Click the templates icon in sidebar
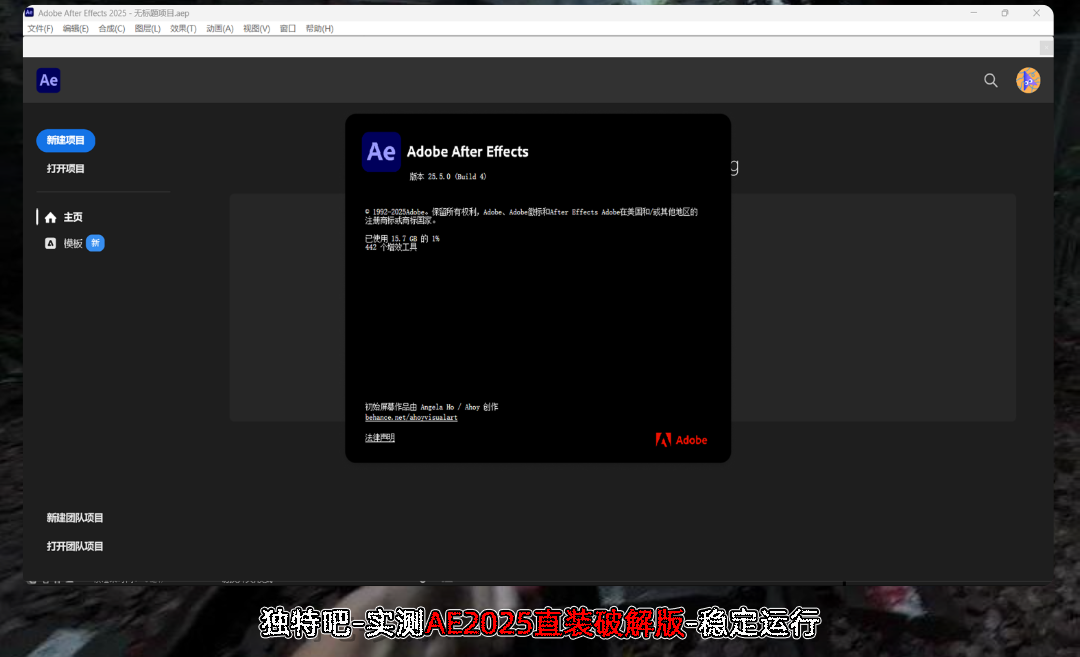Viewport: 1080px width, 657px height. [50, 243]
